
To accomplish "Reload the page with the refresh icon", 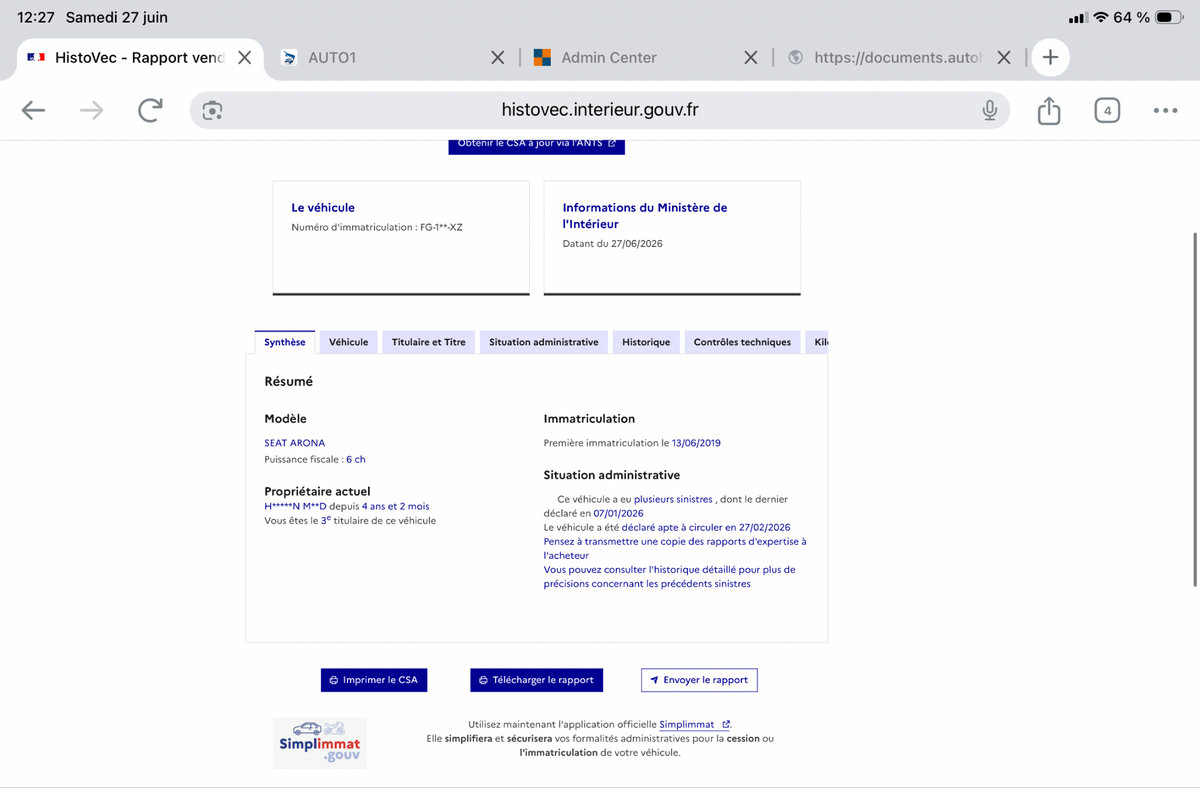I will click(150, 111).
